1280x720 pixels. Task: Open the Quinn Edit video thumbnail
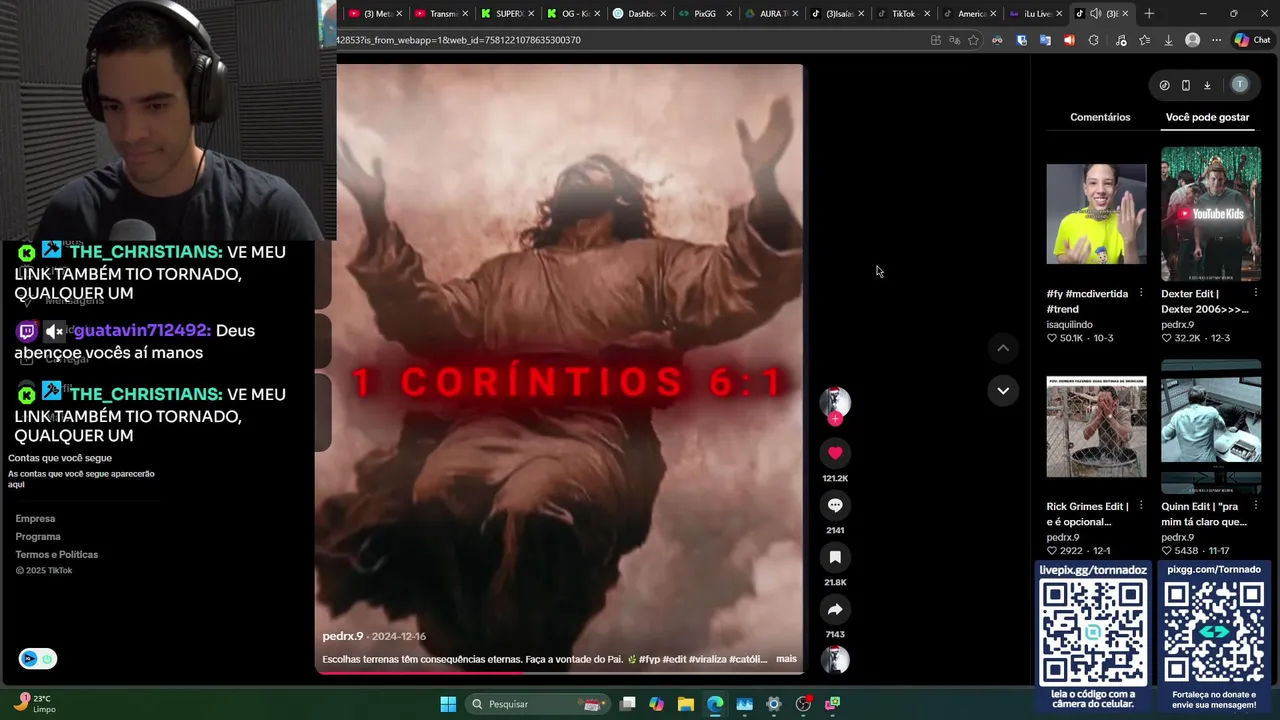(1211, 427)
